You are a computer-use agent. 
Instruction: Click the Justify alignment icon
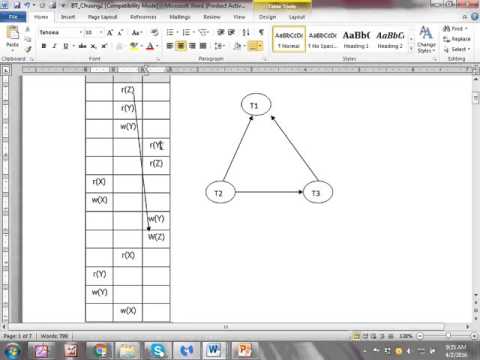point(203,46)
